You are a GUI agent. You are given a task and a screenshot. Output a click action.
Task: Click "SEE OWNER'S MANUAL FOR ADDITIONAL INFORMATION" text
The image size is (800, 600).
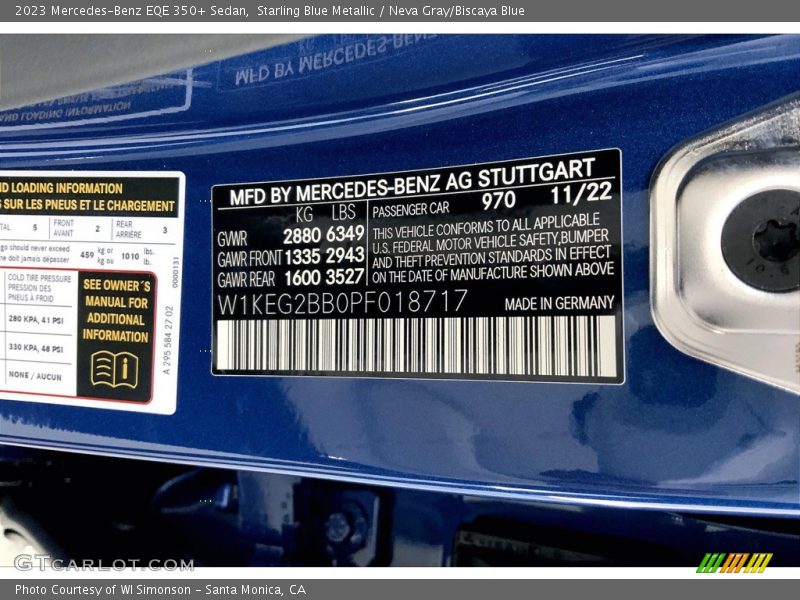[x=116, y=310]
